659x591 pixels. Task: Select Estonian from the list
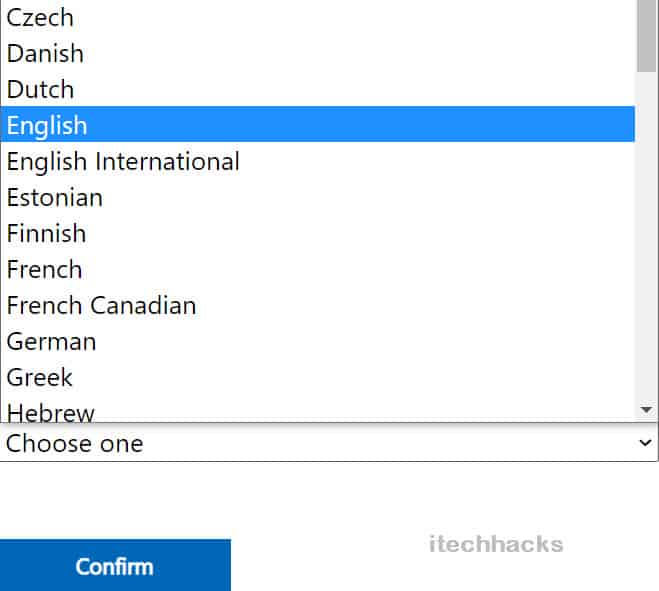click(54, 197)
